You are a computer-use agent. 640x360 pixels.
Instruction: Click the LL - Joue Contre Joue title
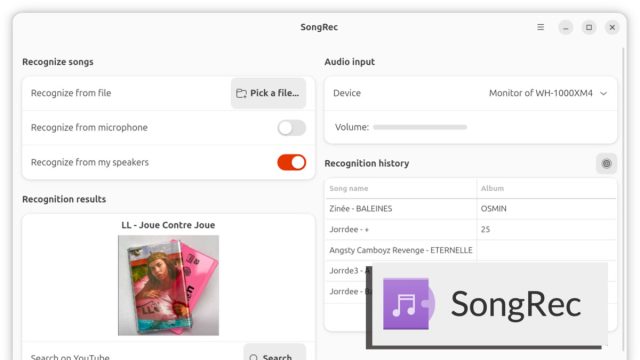[x=168, y=225]
